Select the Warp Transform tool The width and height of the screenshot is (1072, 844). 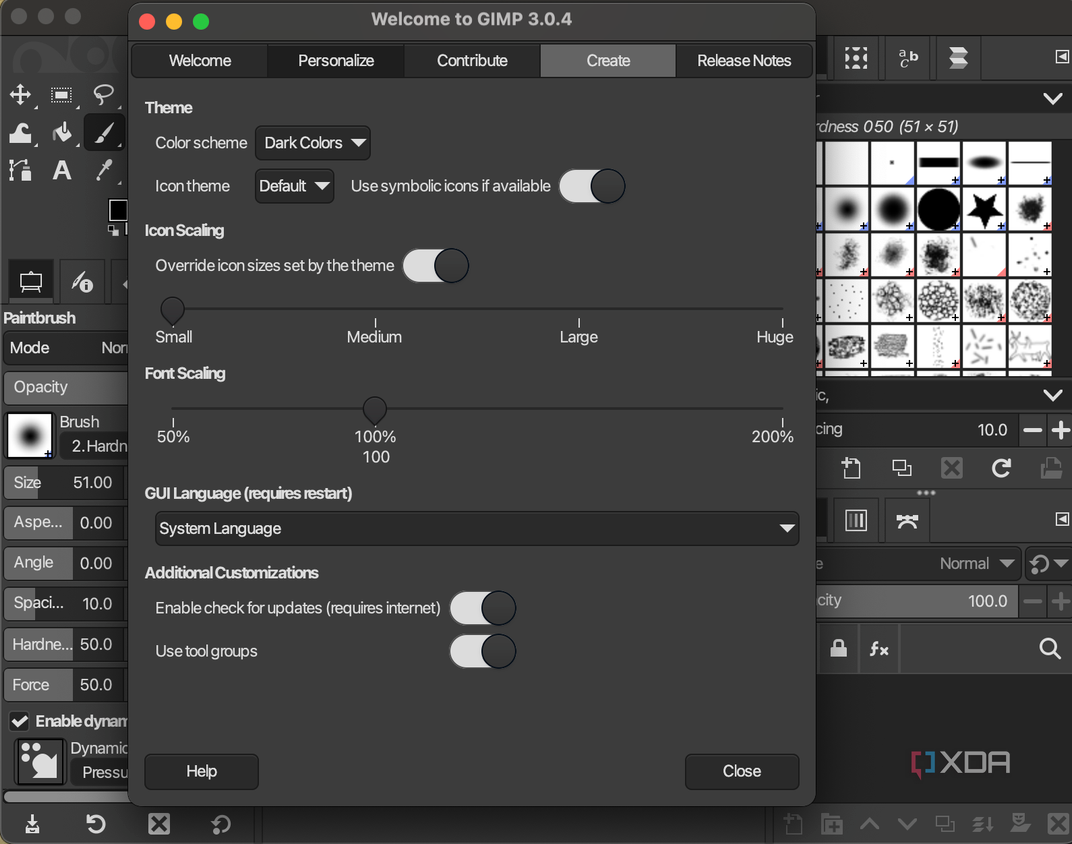(x=20, y=133)
